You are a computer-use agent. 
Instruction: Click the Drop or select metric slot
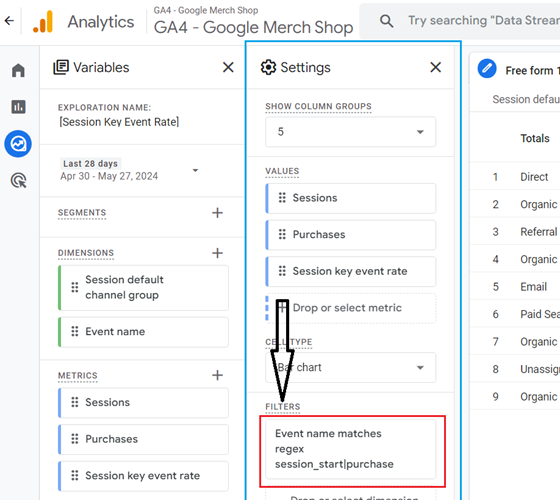pyautogui.click(x=350, y=308)
